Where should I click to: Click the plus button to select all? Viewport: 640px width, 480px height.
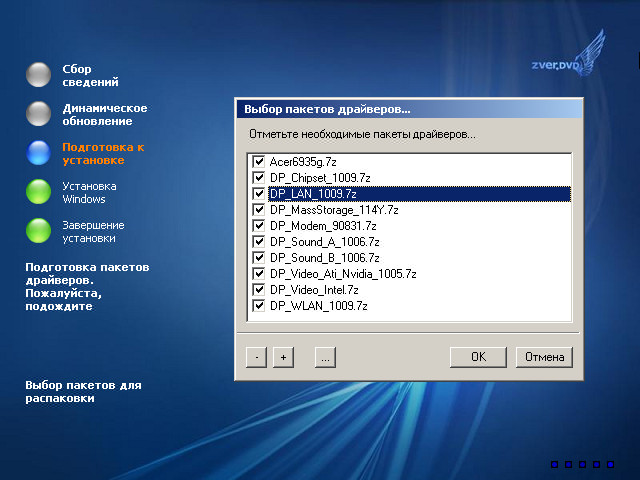point(283,358)
